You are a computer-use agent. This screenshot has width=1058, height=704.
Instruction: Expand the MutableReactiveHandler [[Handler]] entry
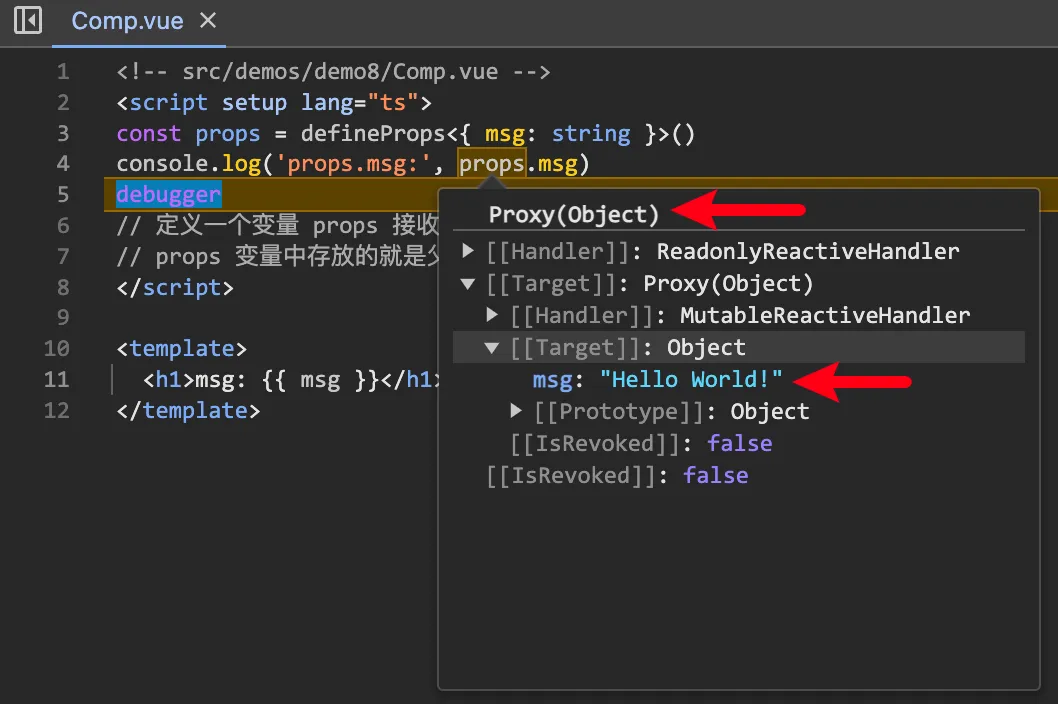pyautogui.click(x=492, y=315)
